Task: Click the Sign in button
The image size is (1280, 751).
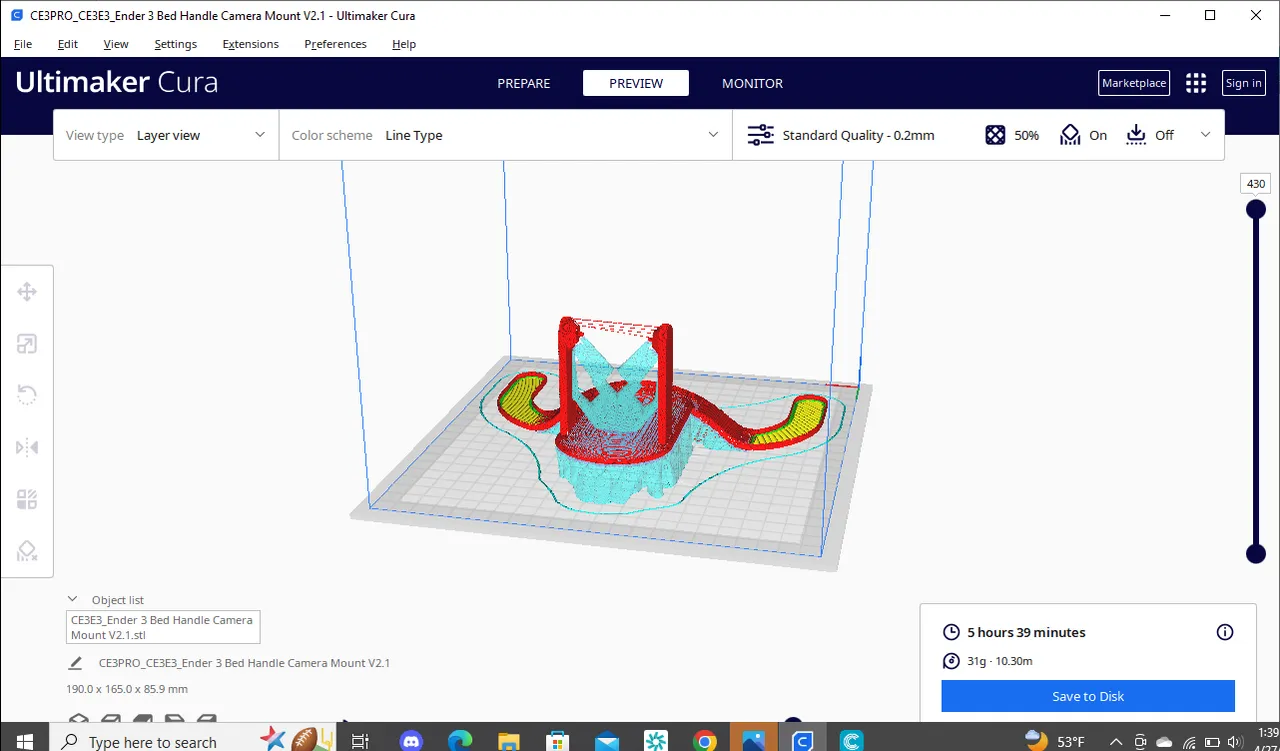Action: (x=1243, y=83)
